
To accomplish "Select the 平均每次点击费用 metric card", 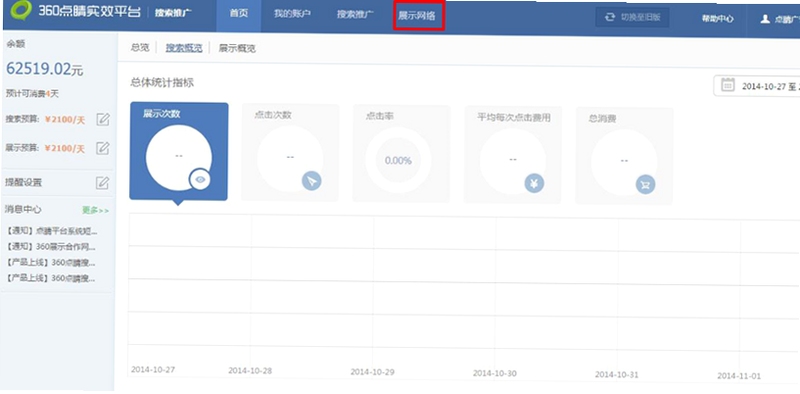I will [513, 155].
